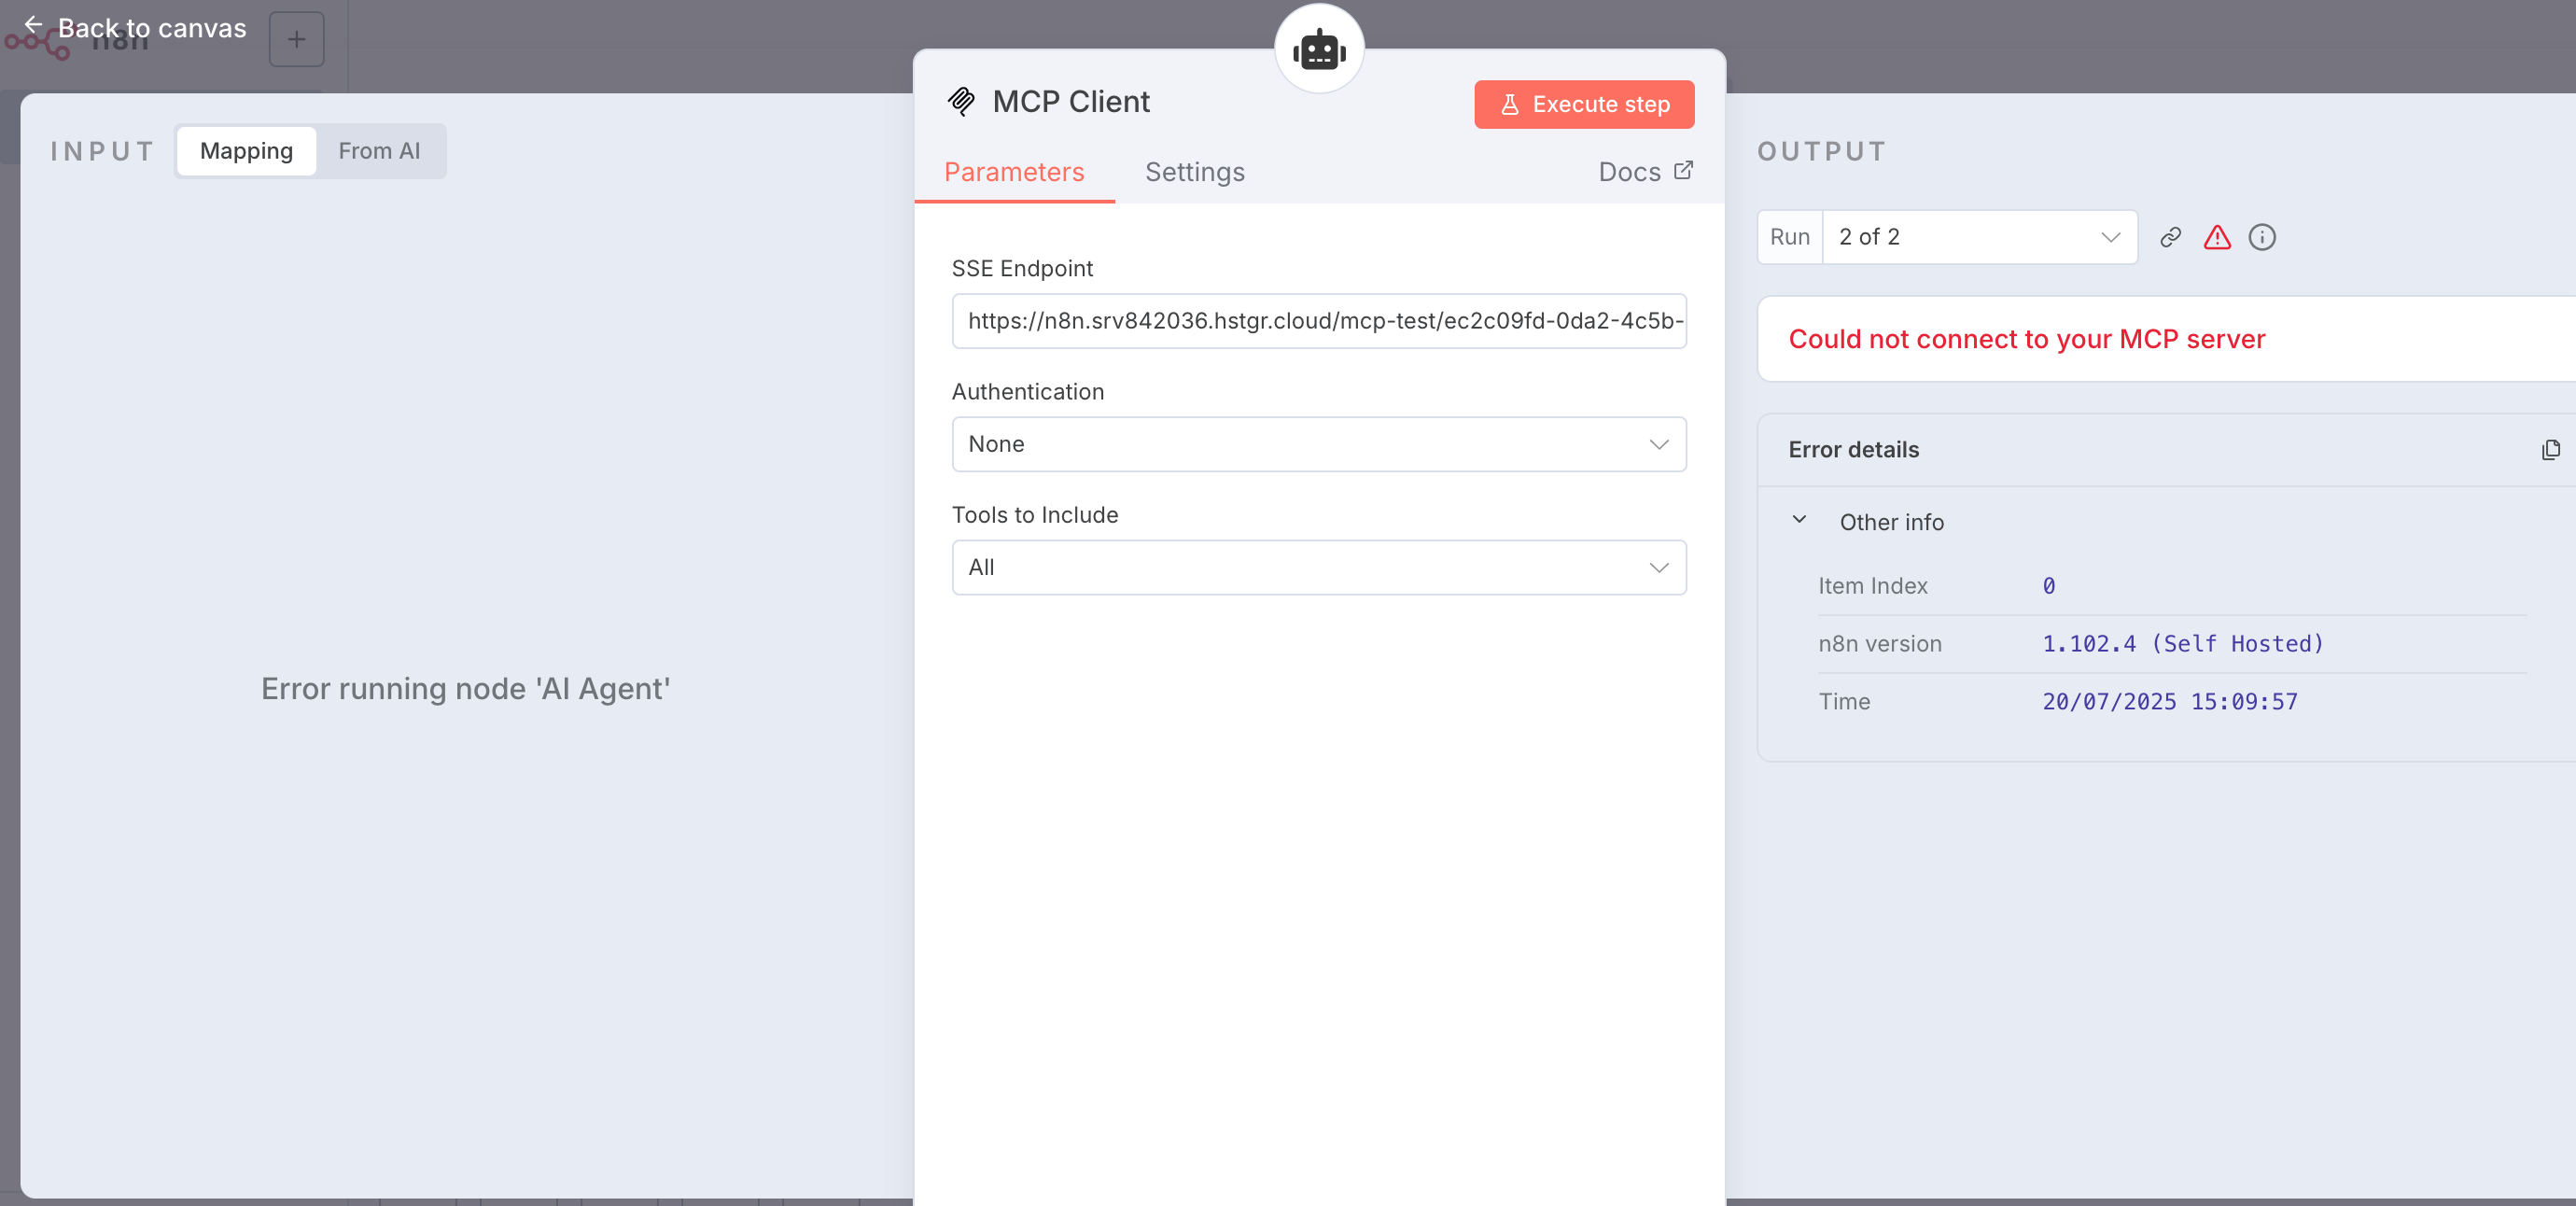Open the Run selector 2 of 2
The height and width of the screenshot is (1206, 2576).
click(x=1979, y=237)
